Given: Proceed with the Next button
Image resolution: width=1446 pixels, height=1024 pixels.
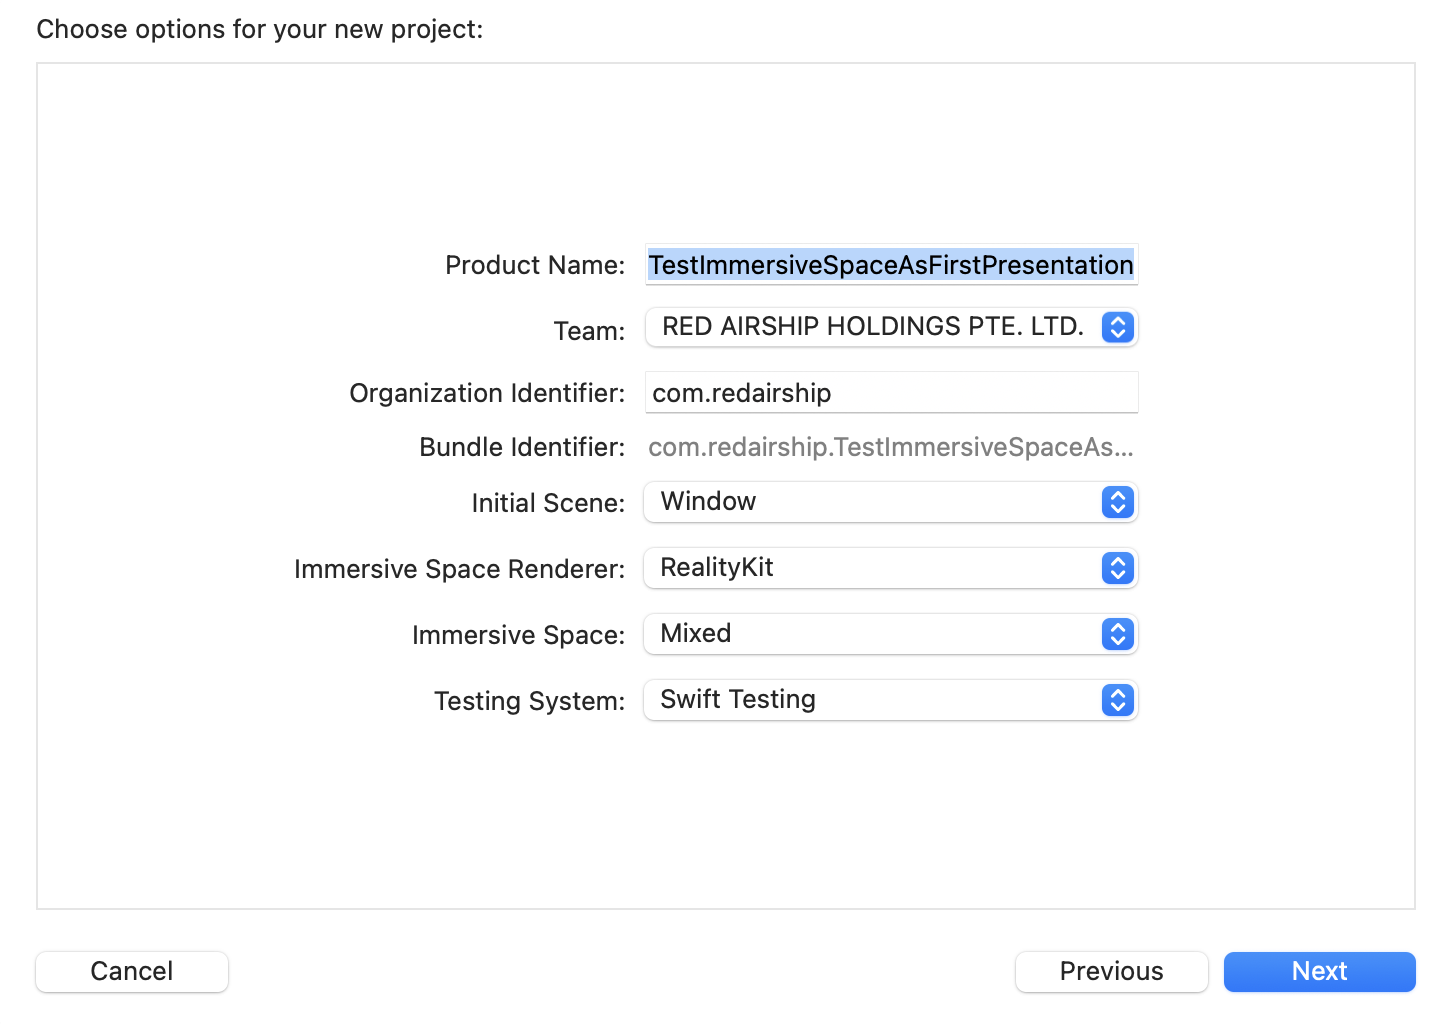Looking at the screenshot, I should tap(1319, 971).
